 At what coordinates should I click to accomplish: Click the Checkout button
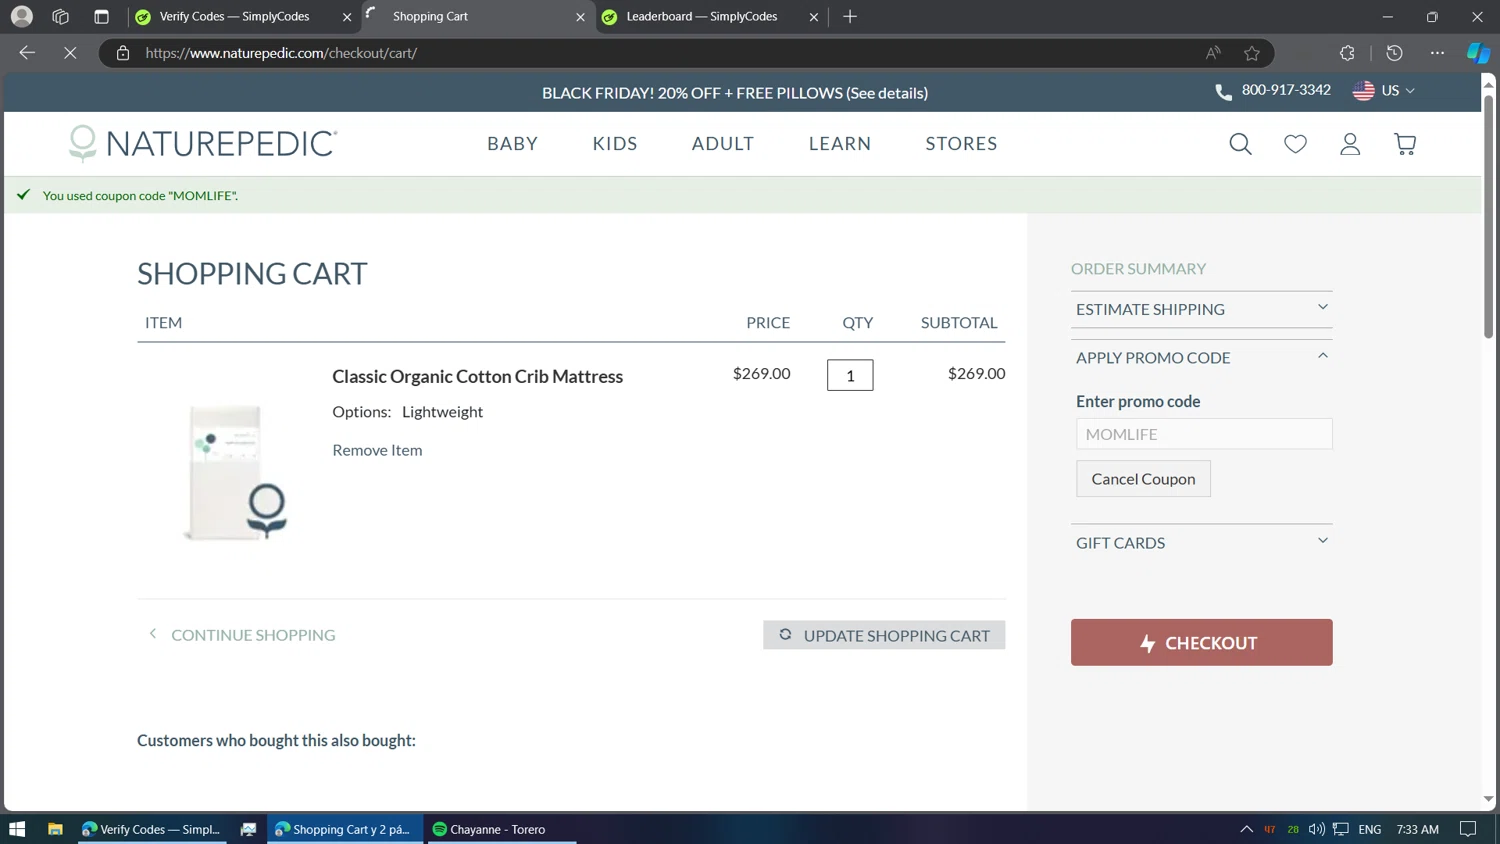pos(1202,642)
